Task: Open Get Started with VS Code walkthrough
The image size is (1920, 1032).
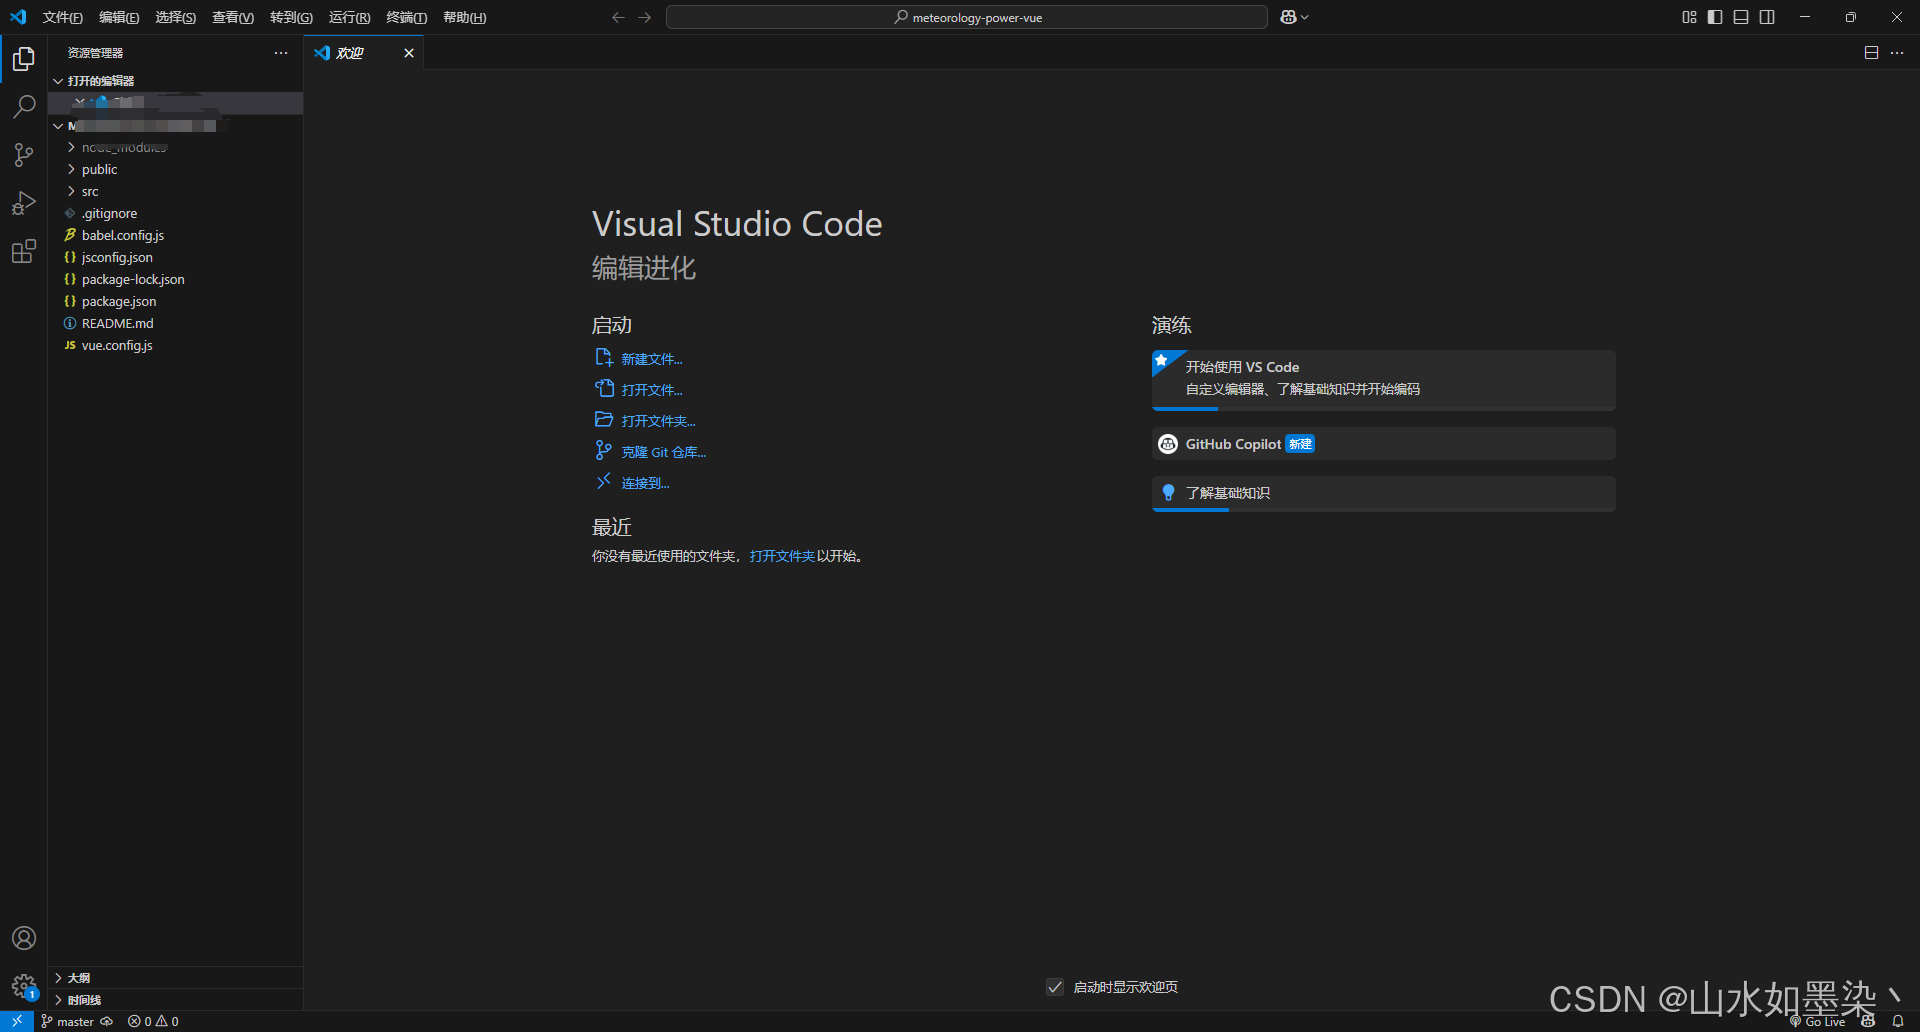Action: 1383,380
